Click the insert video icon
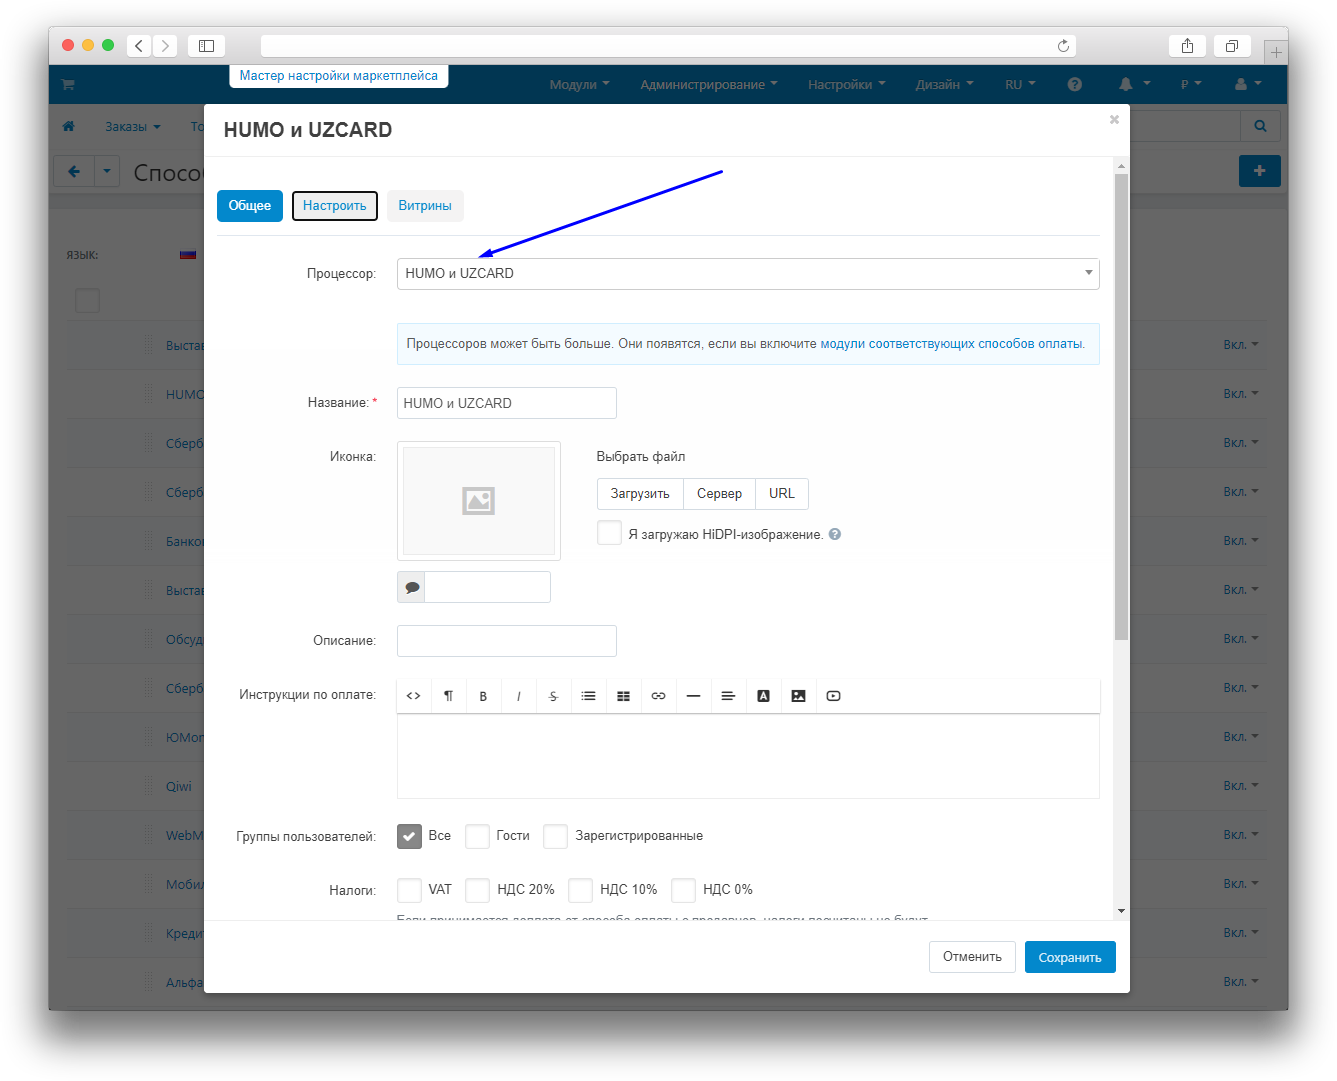The width and height of the screenshot is (1337, 1081). (833, 696)
